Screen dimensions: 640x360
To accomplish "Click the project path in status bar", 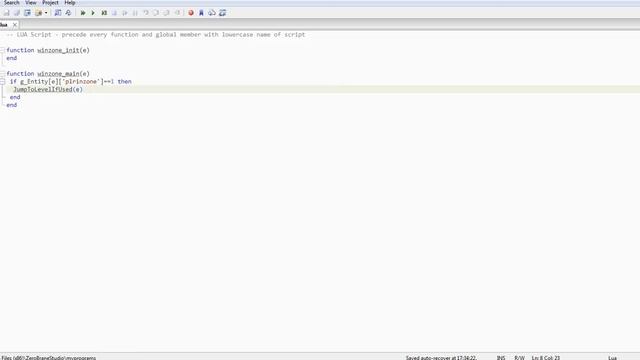I will point(49,358).
